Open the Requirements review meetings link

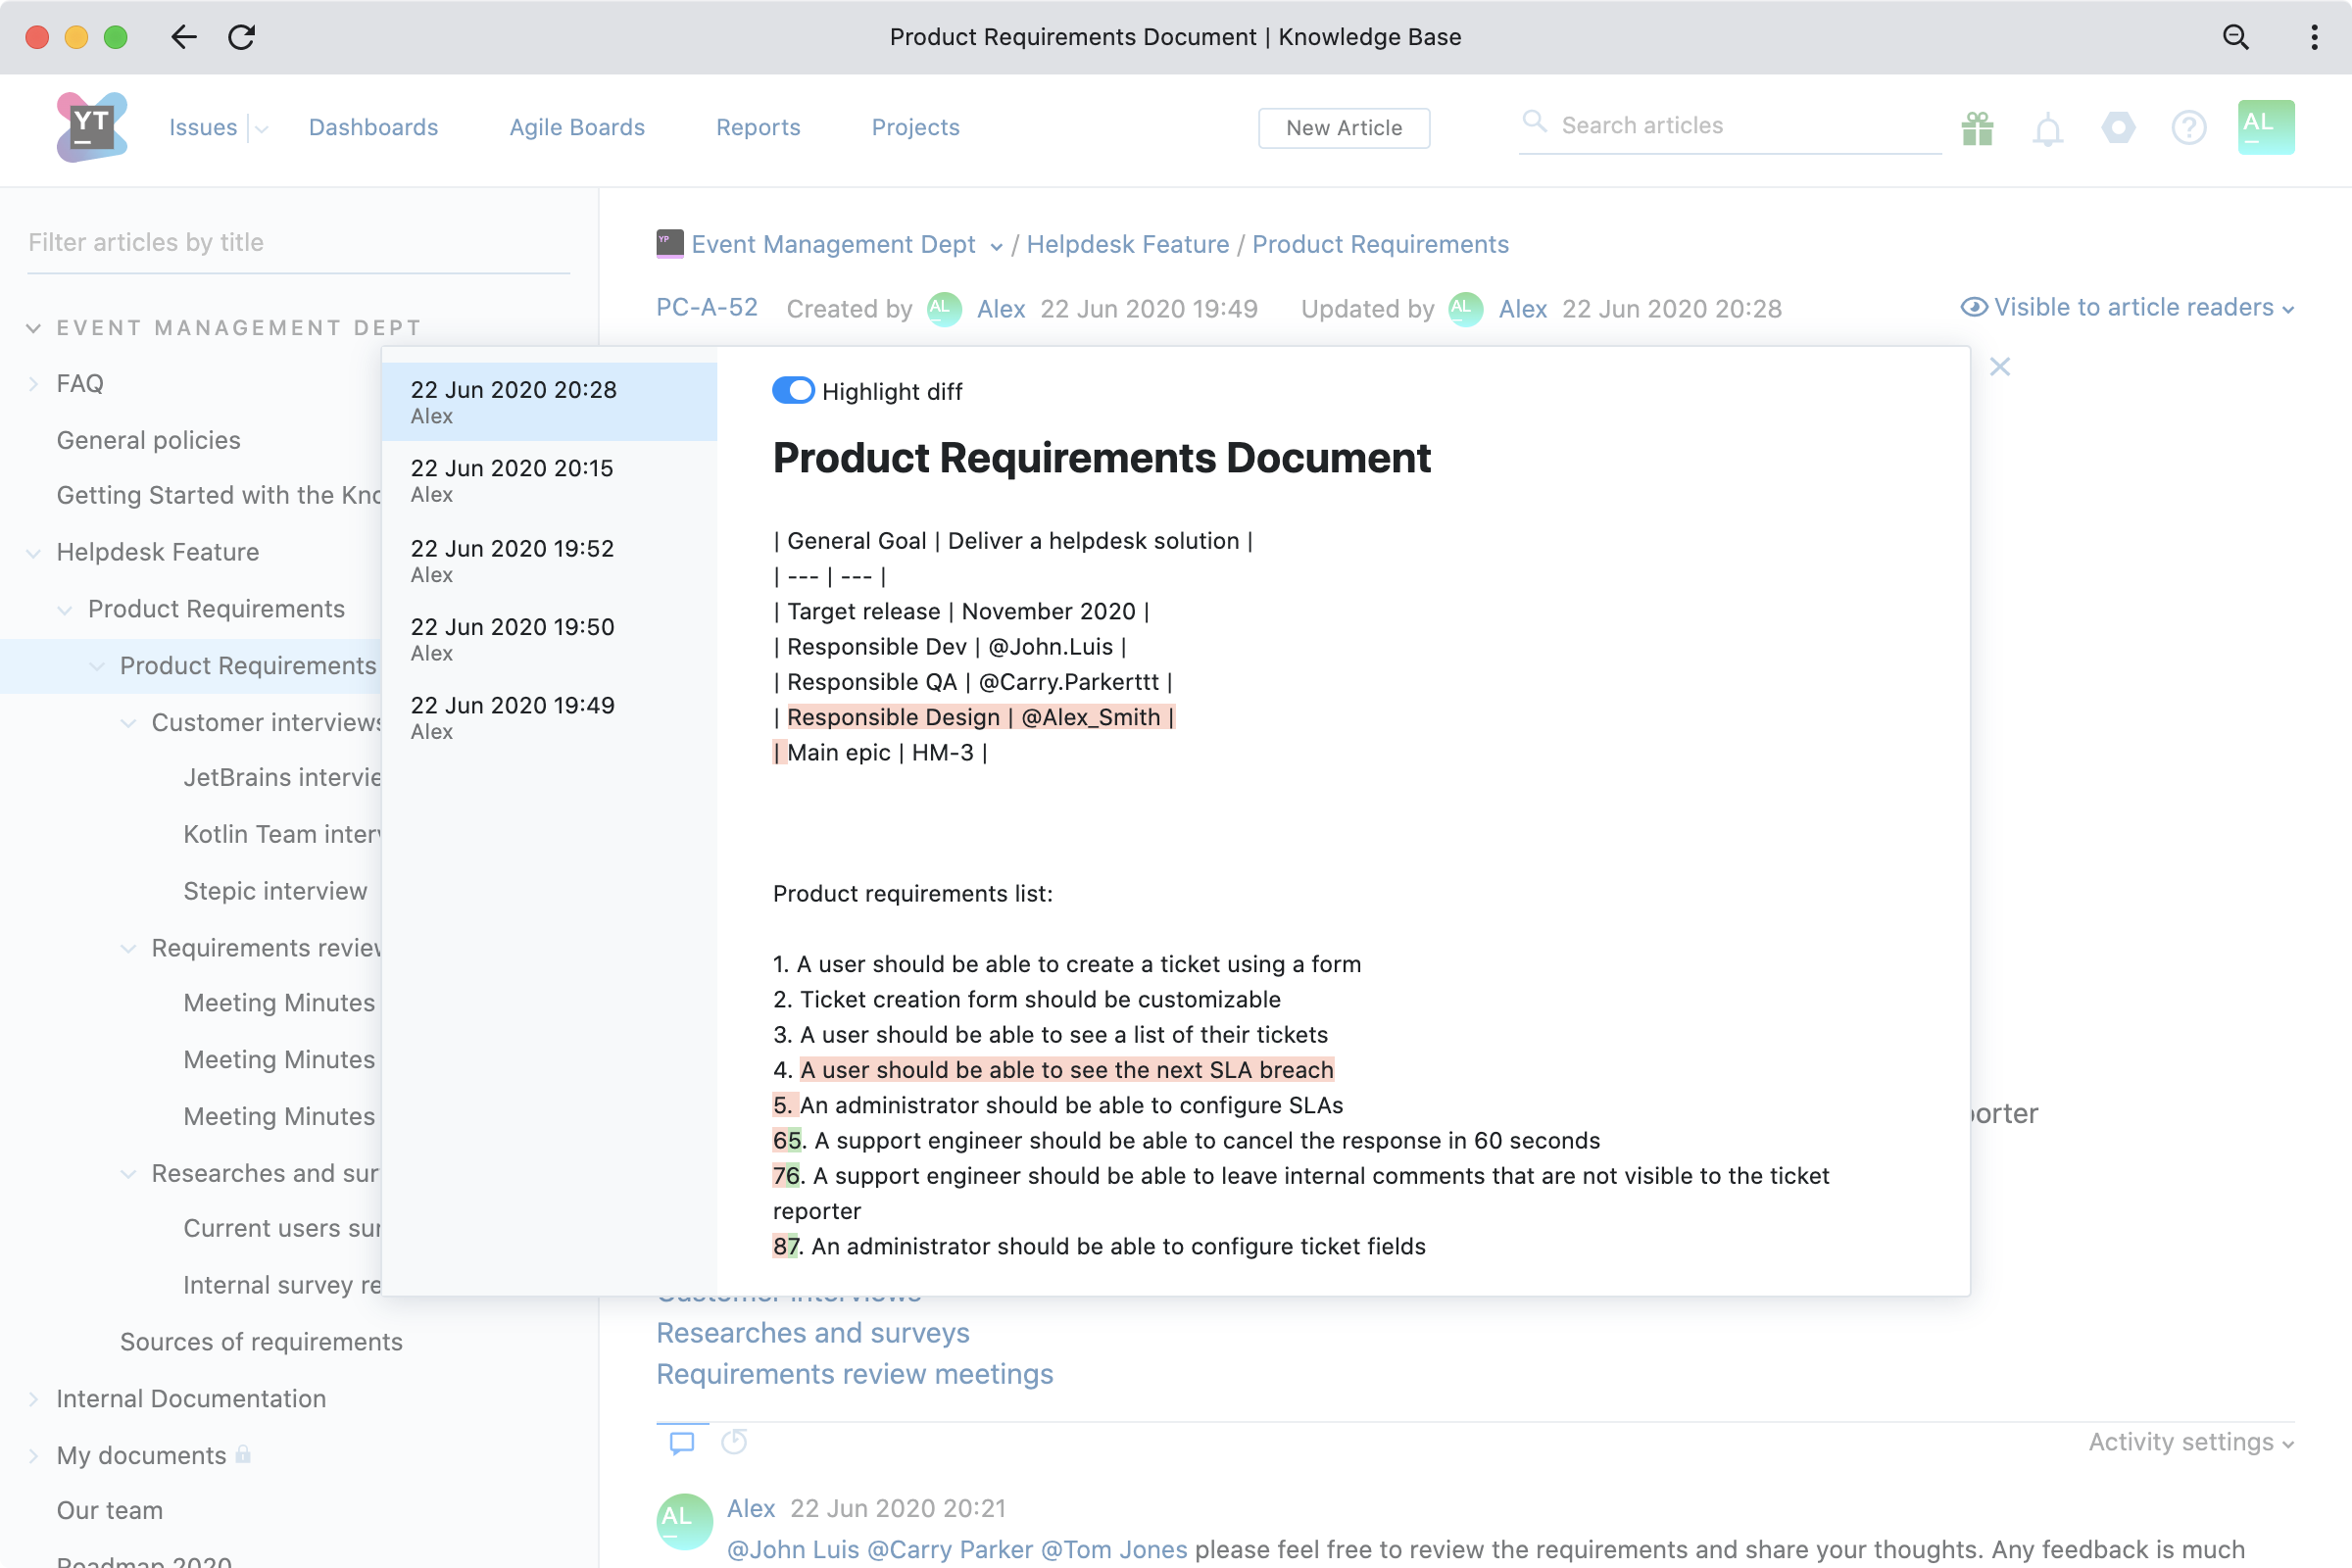854,1374
